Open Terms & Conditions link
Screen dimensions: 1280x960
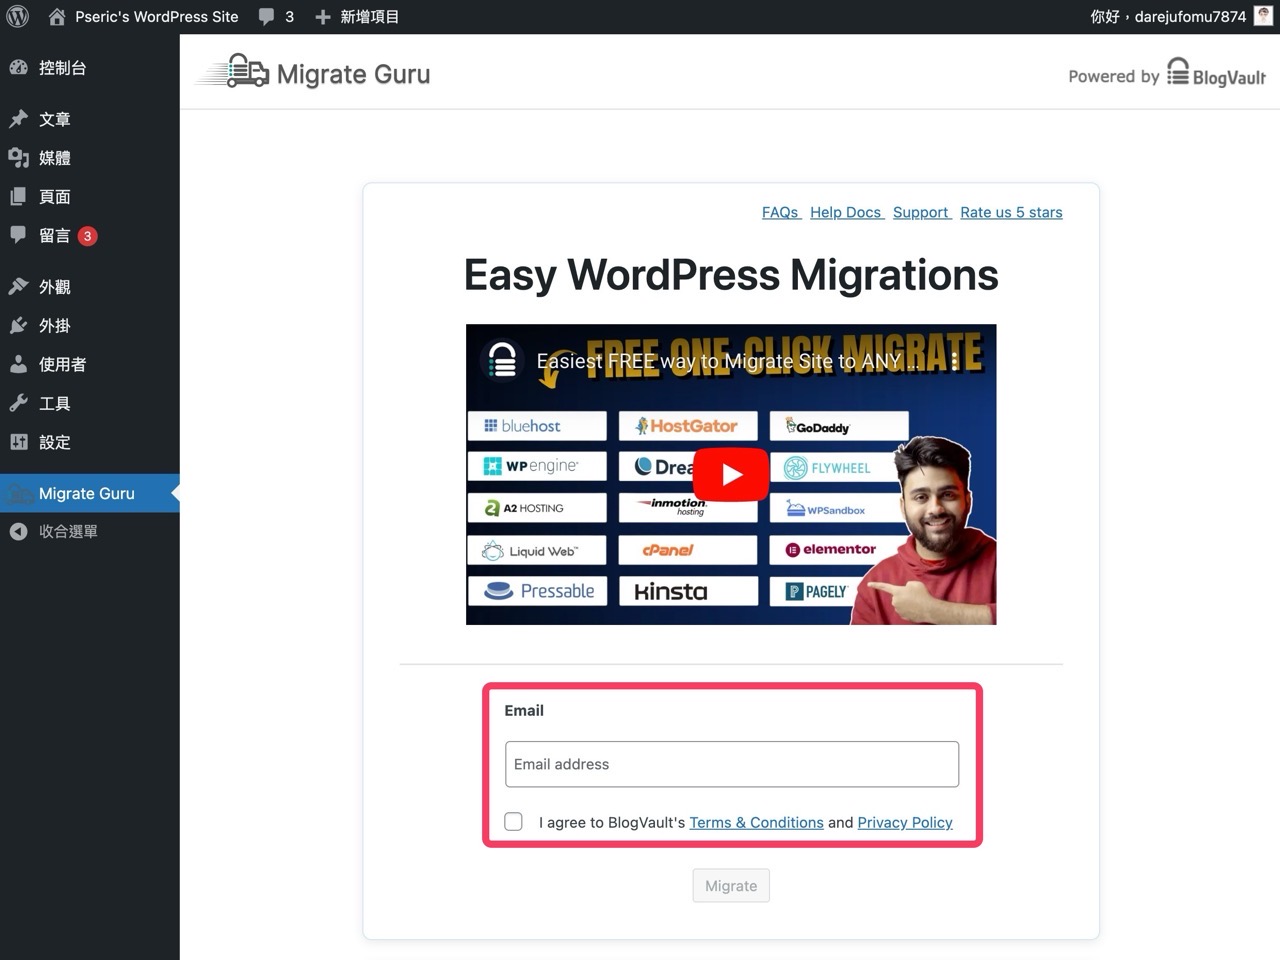[756, 822]
